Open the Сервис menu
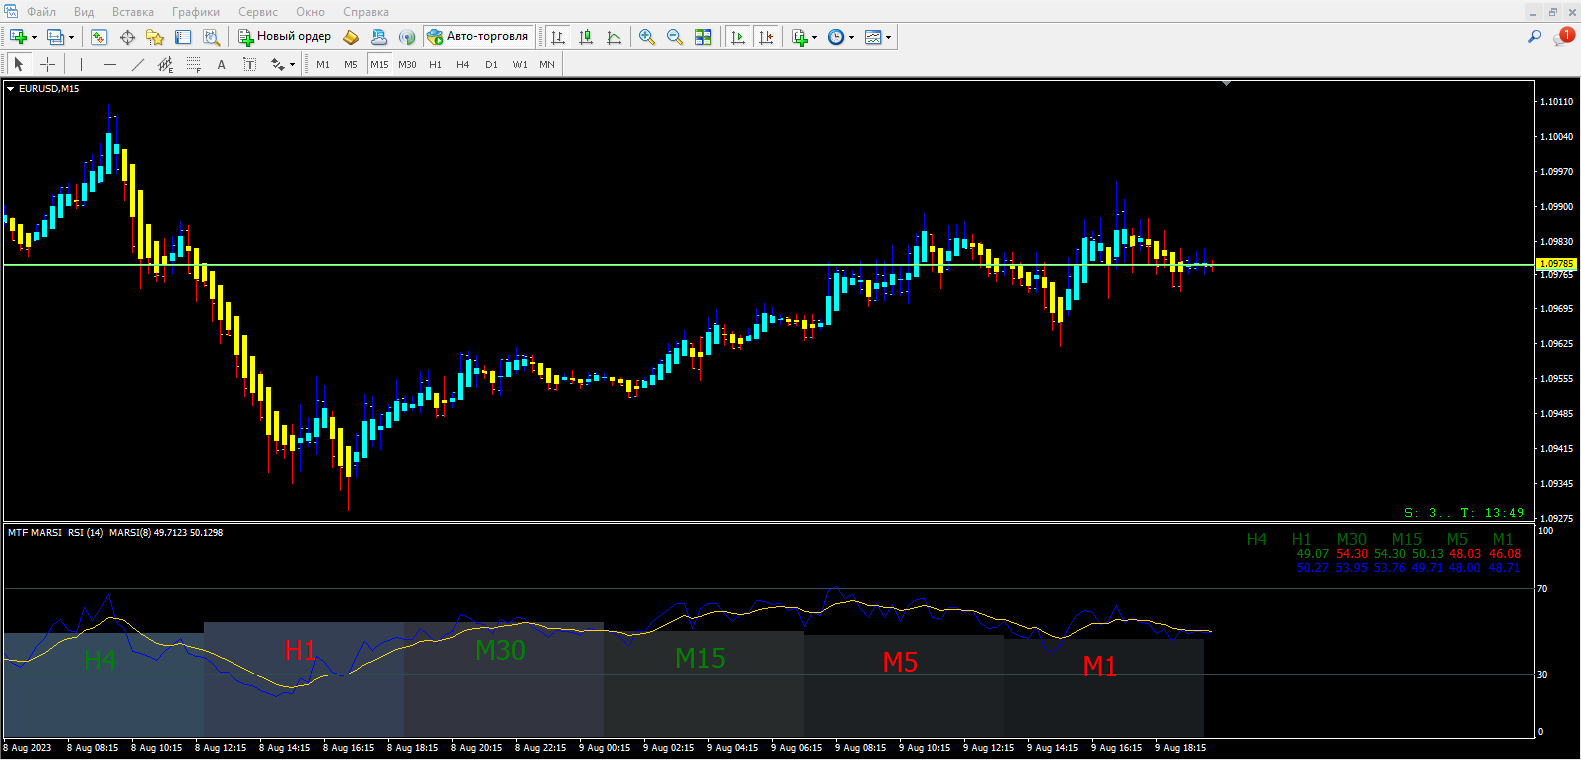 coord(258,12)
